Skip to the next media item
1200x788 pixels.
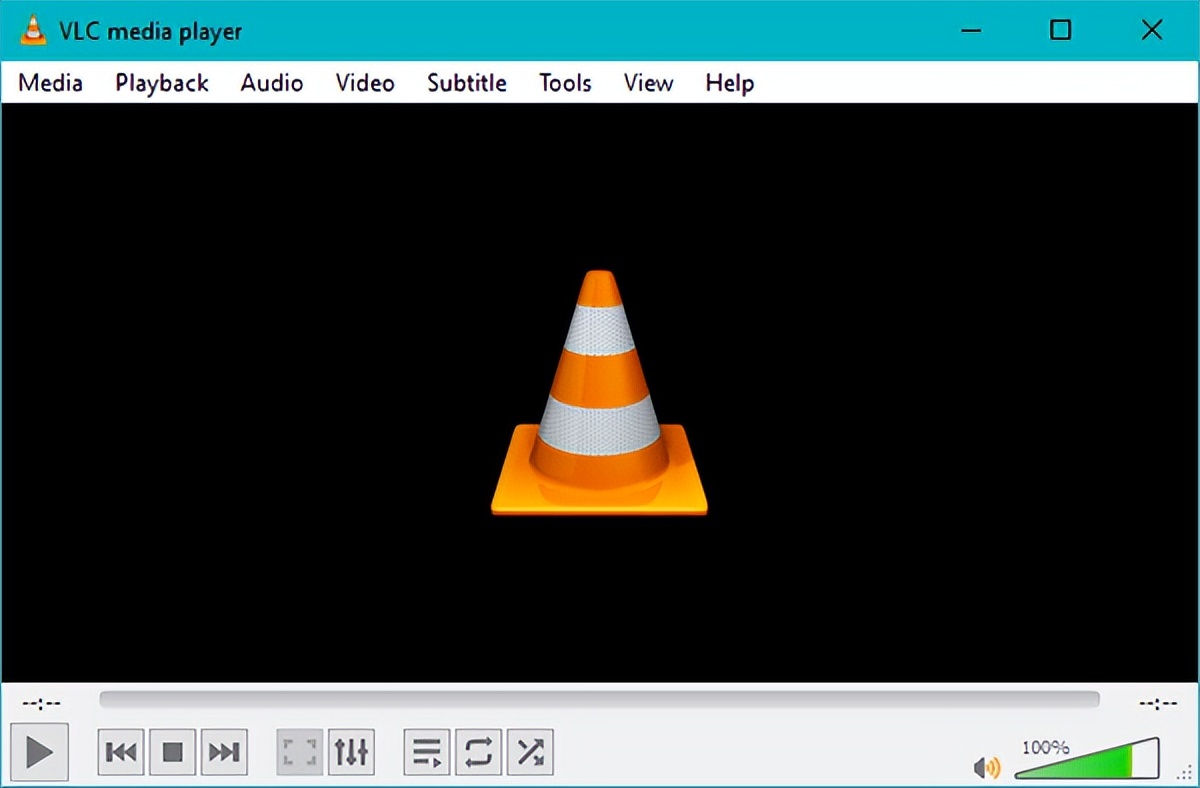pyautogui.click(x=223, y=751)
